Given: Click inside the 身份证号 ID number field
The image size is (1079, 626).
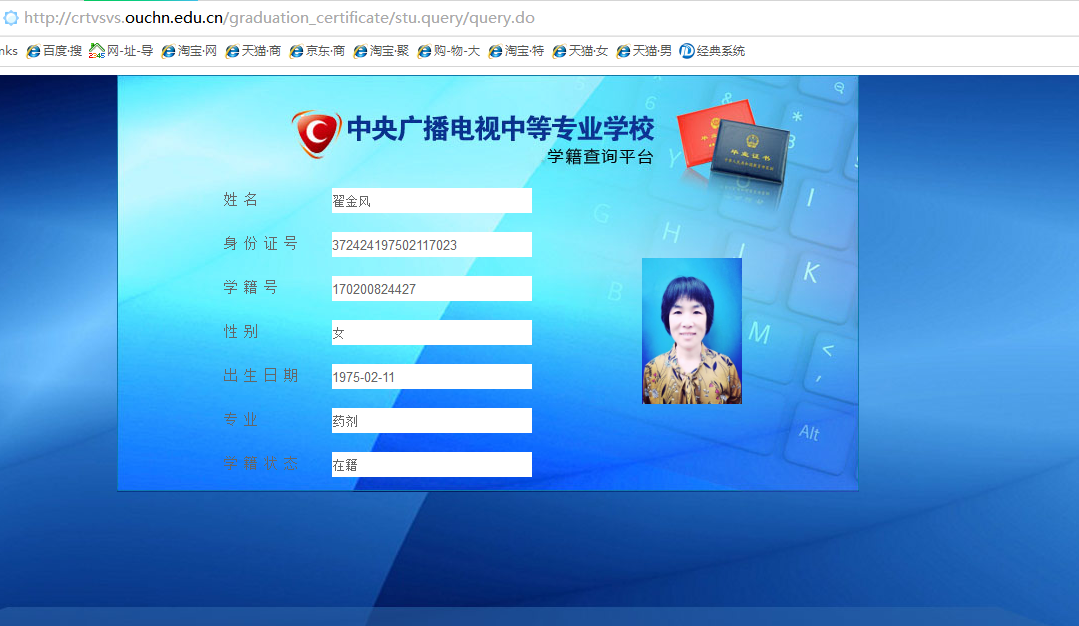Looking at the screenshot, I should tap(430, 244).
